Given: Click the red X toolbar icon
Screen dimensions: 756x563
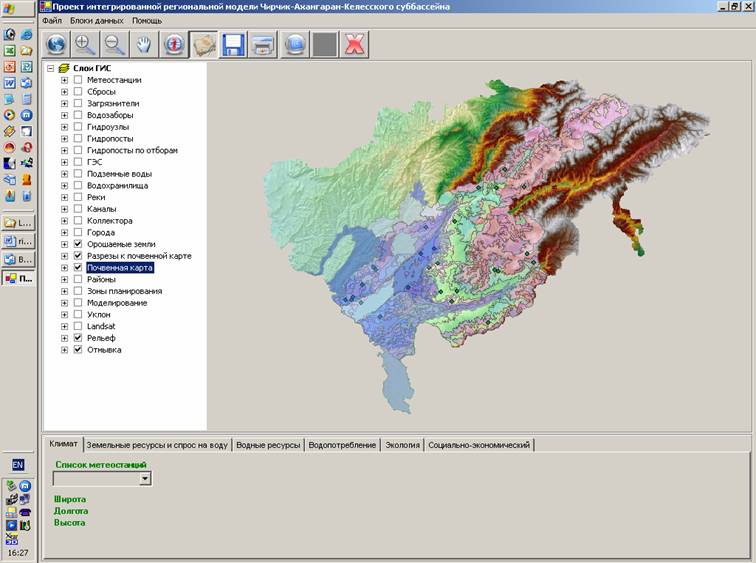Looking at the screenshot, I should (x=353, y=44).
